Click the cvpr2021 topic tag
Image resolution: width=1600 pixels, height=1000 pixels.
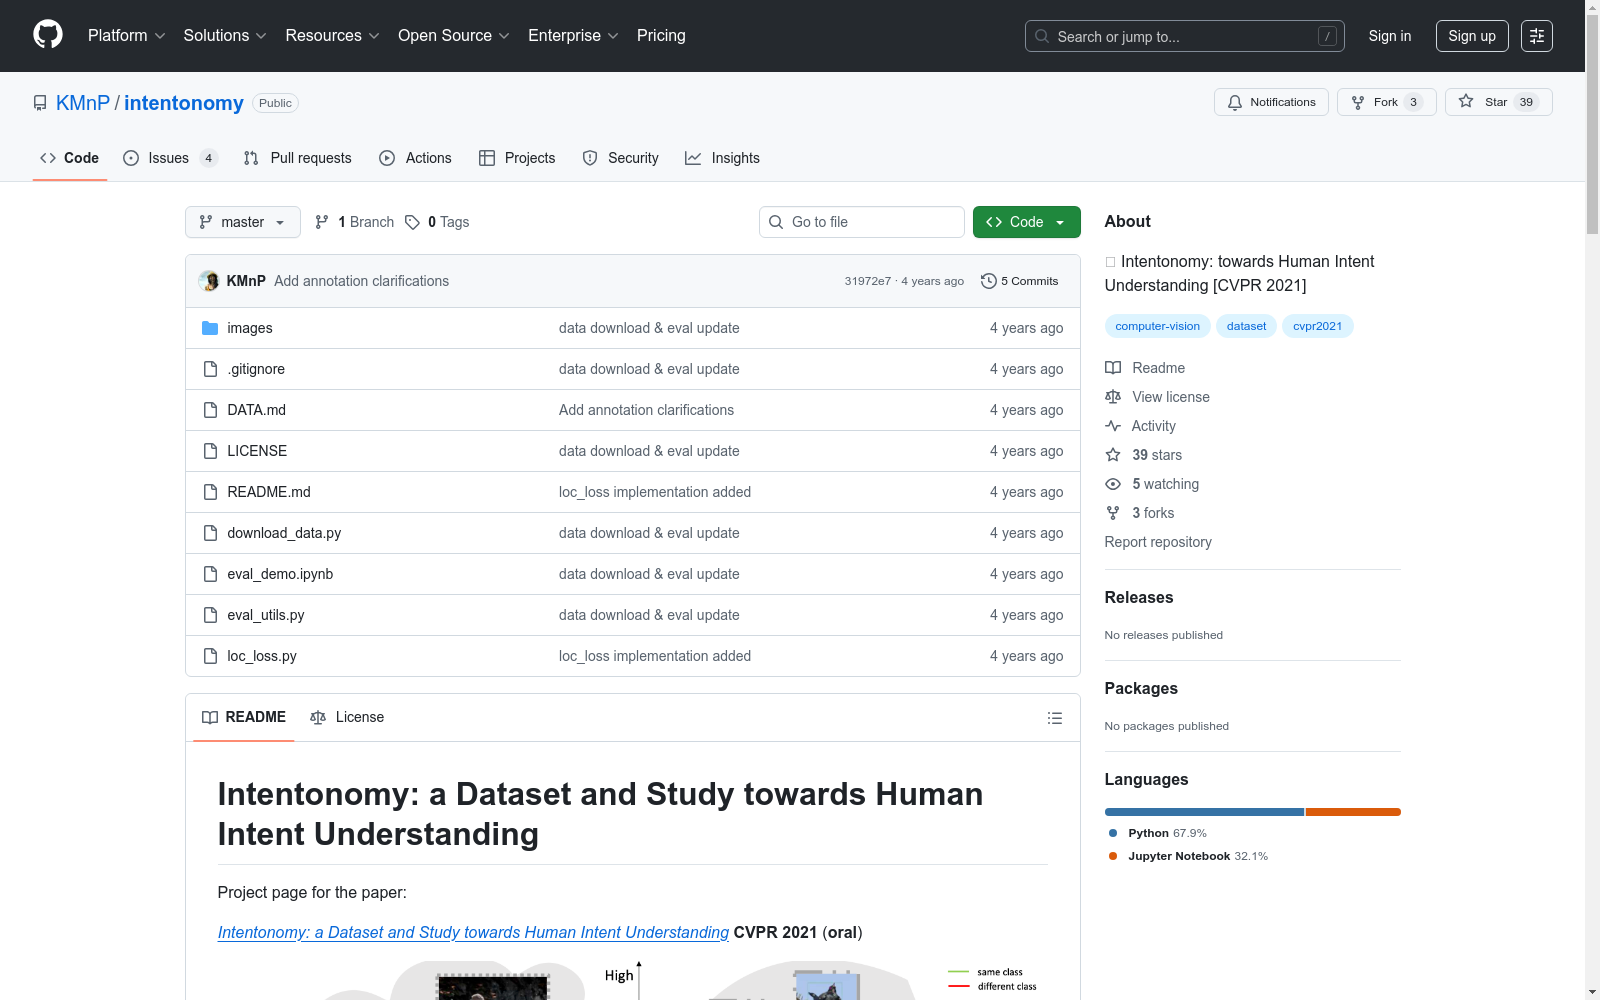(1318, 326)
